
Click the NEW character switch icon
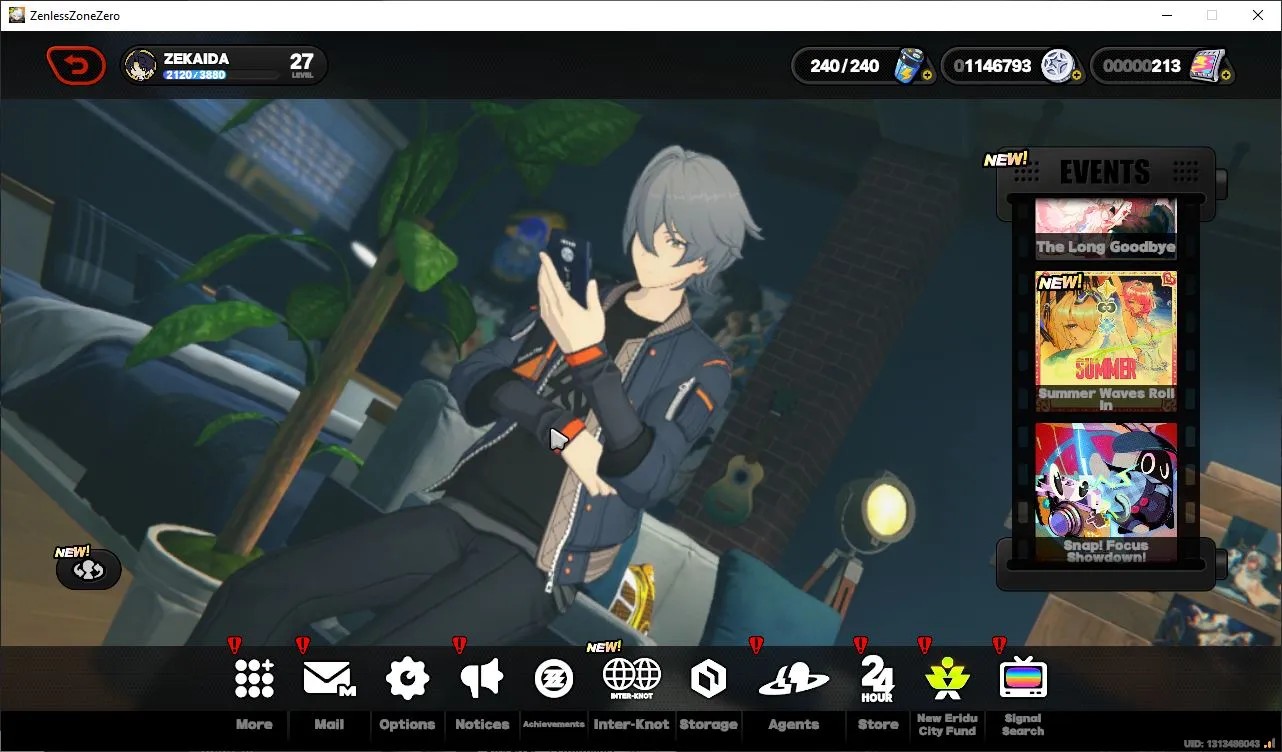click(89, 569)
